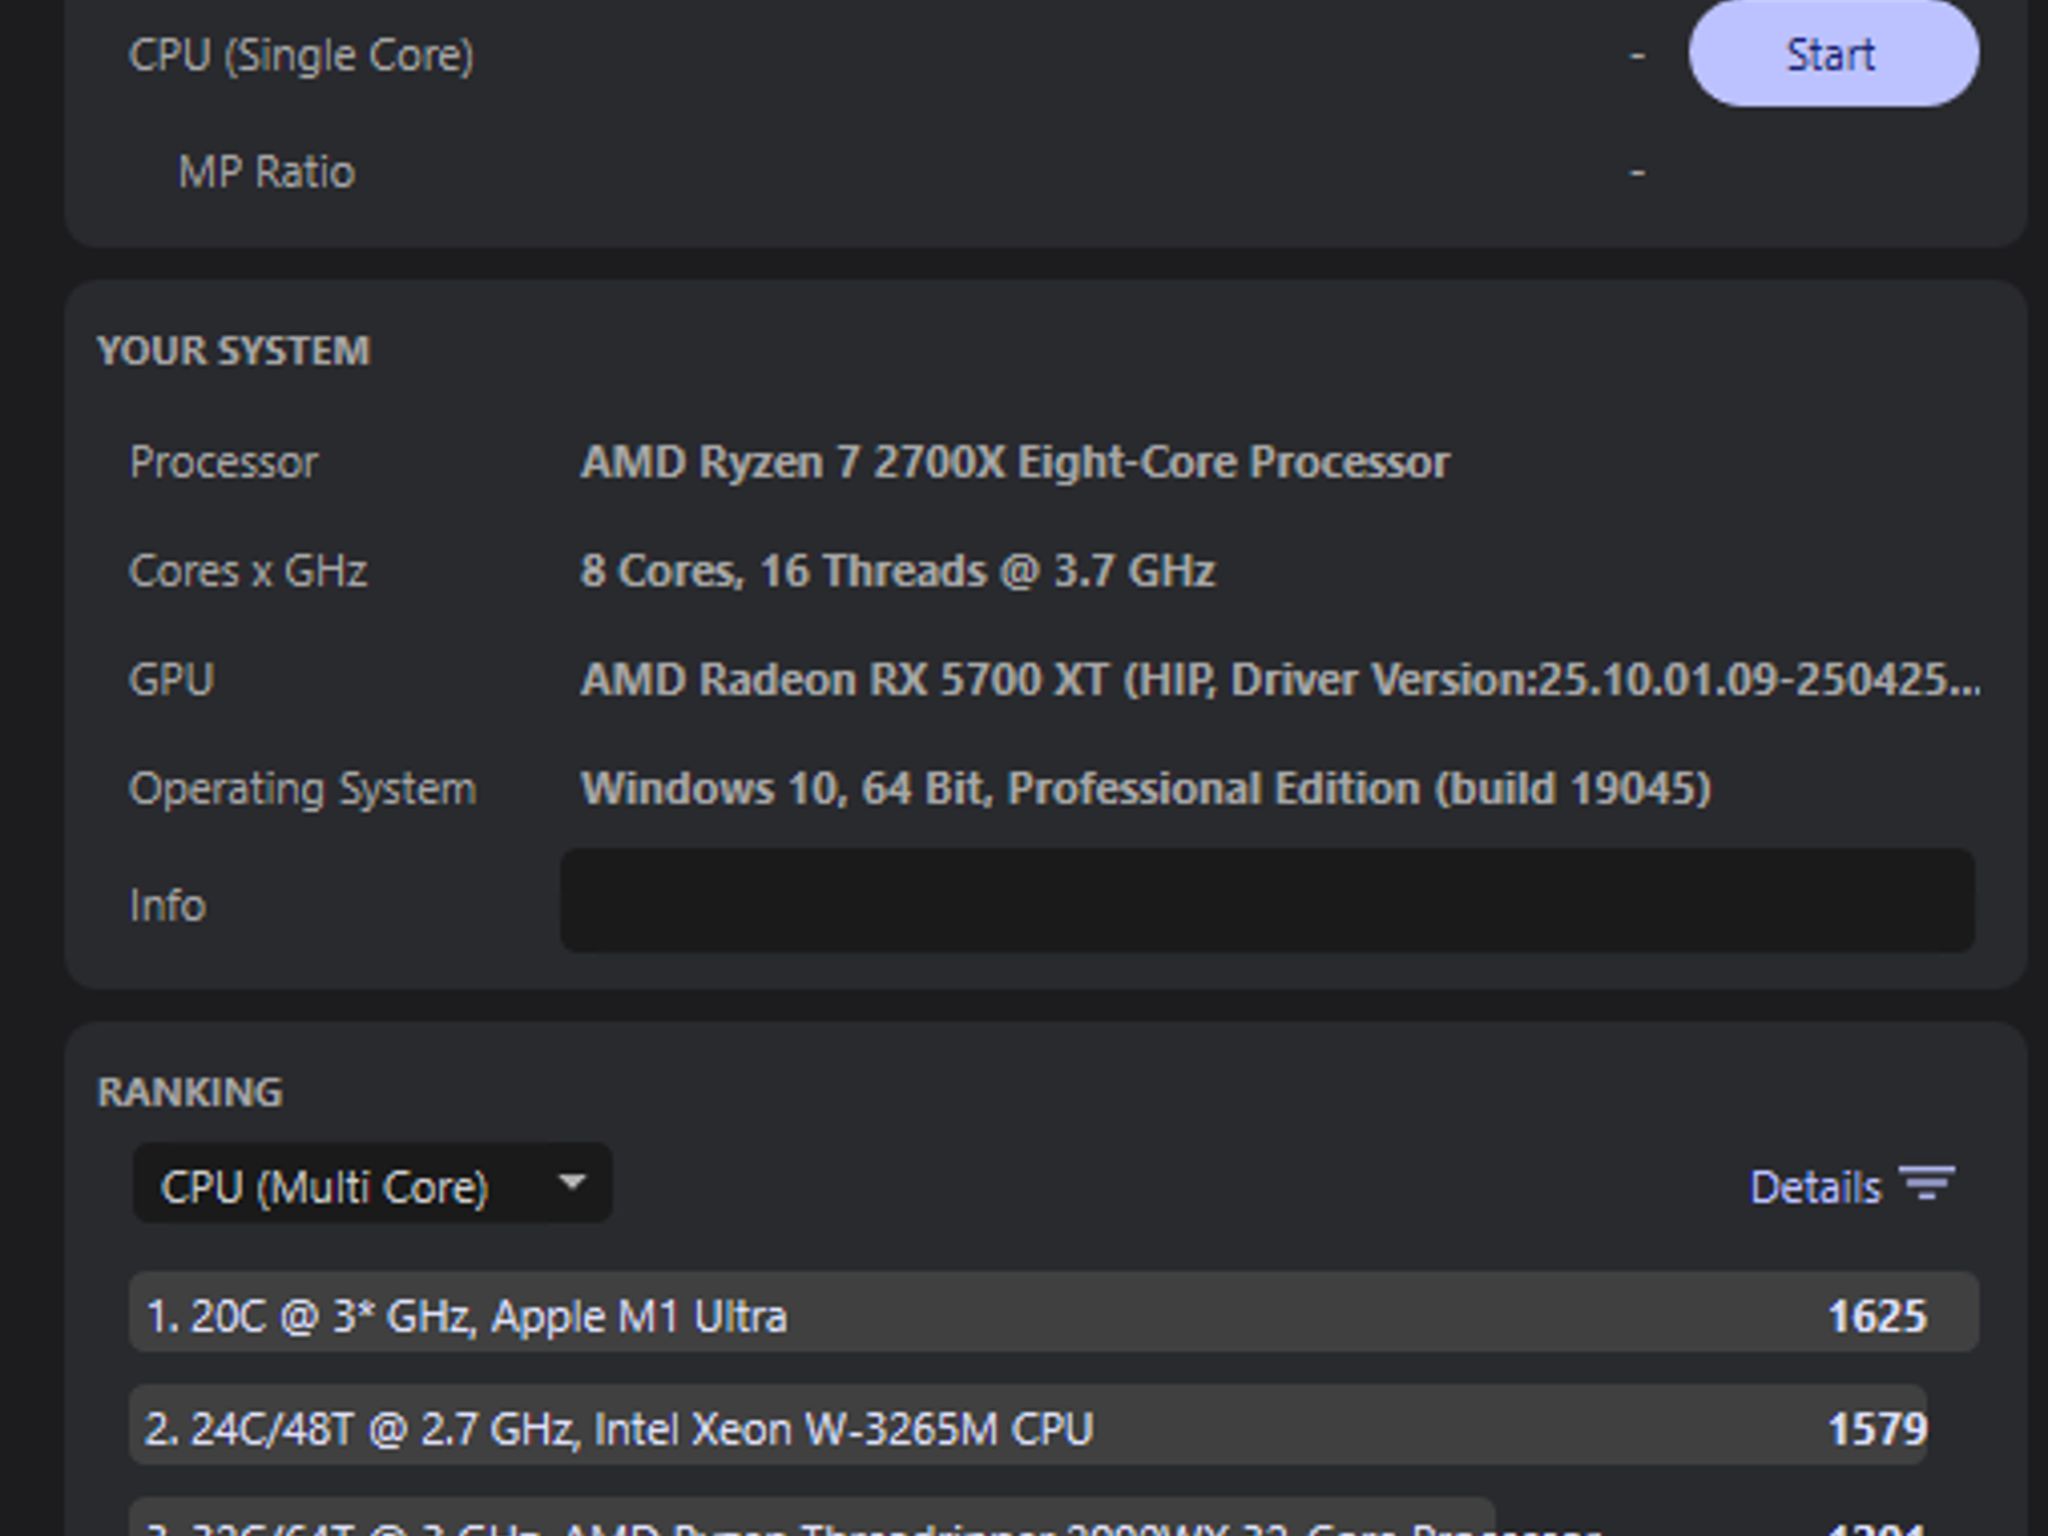Click the MP Ratio label
Viewport: 2048px width, 1536px height.
tap(266, 172)
